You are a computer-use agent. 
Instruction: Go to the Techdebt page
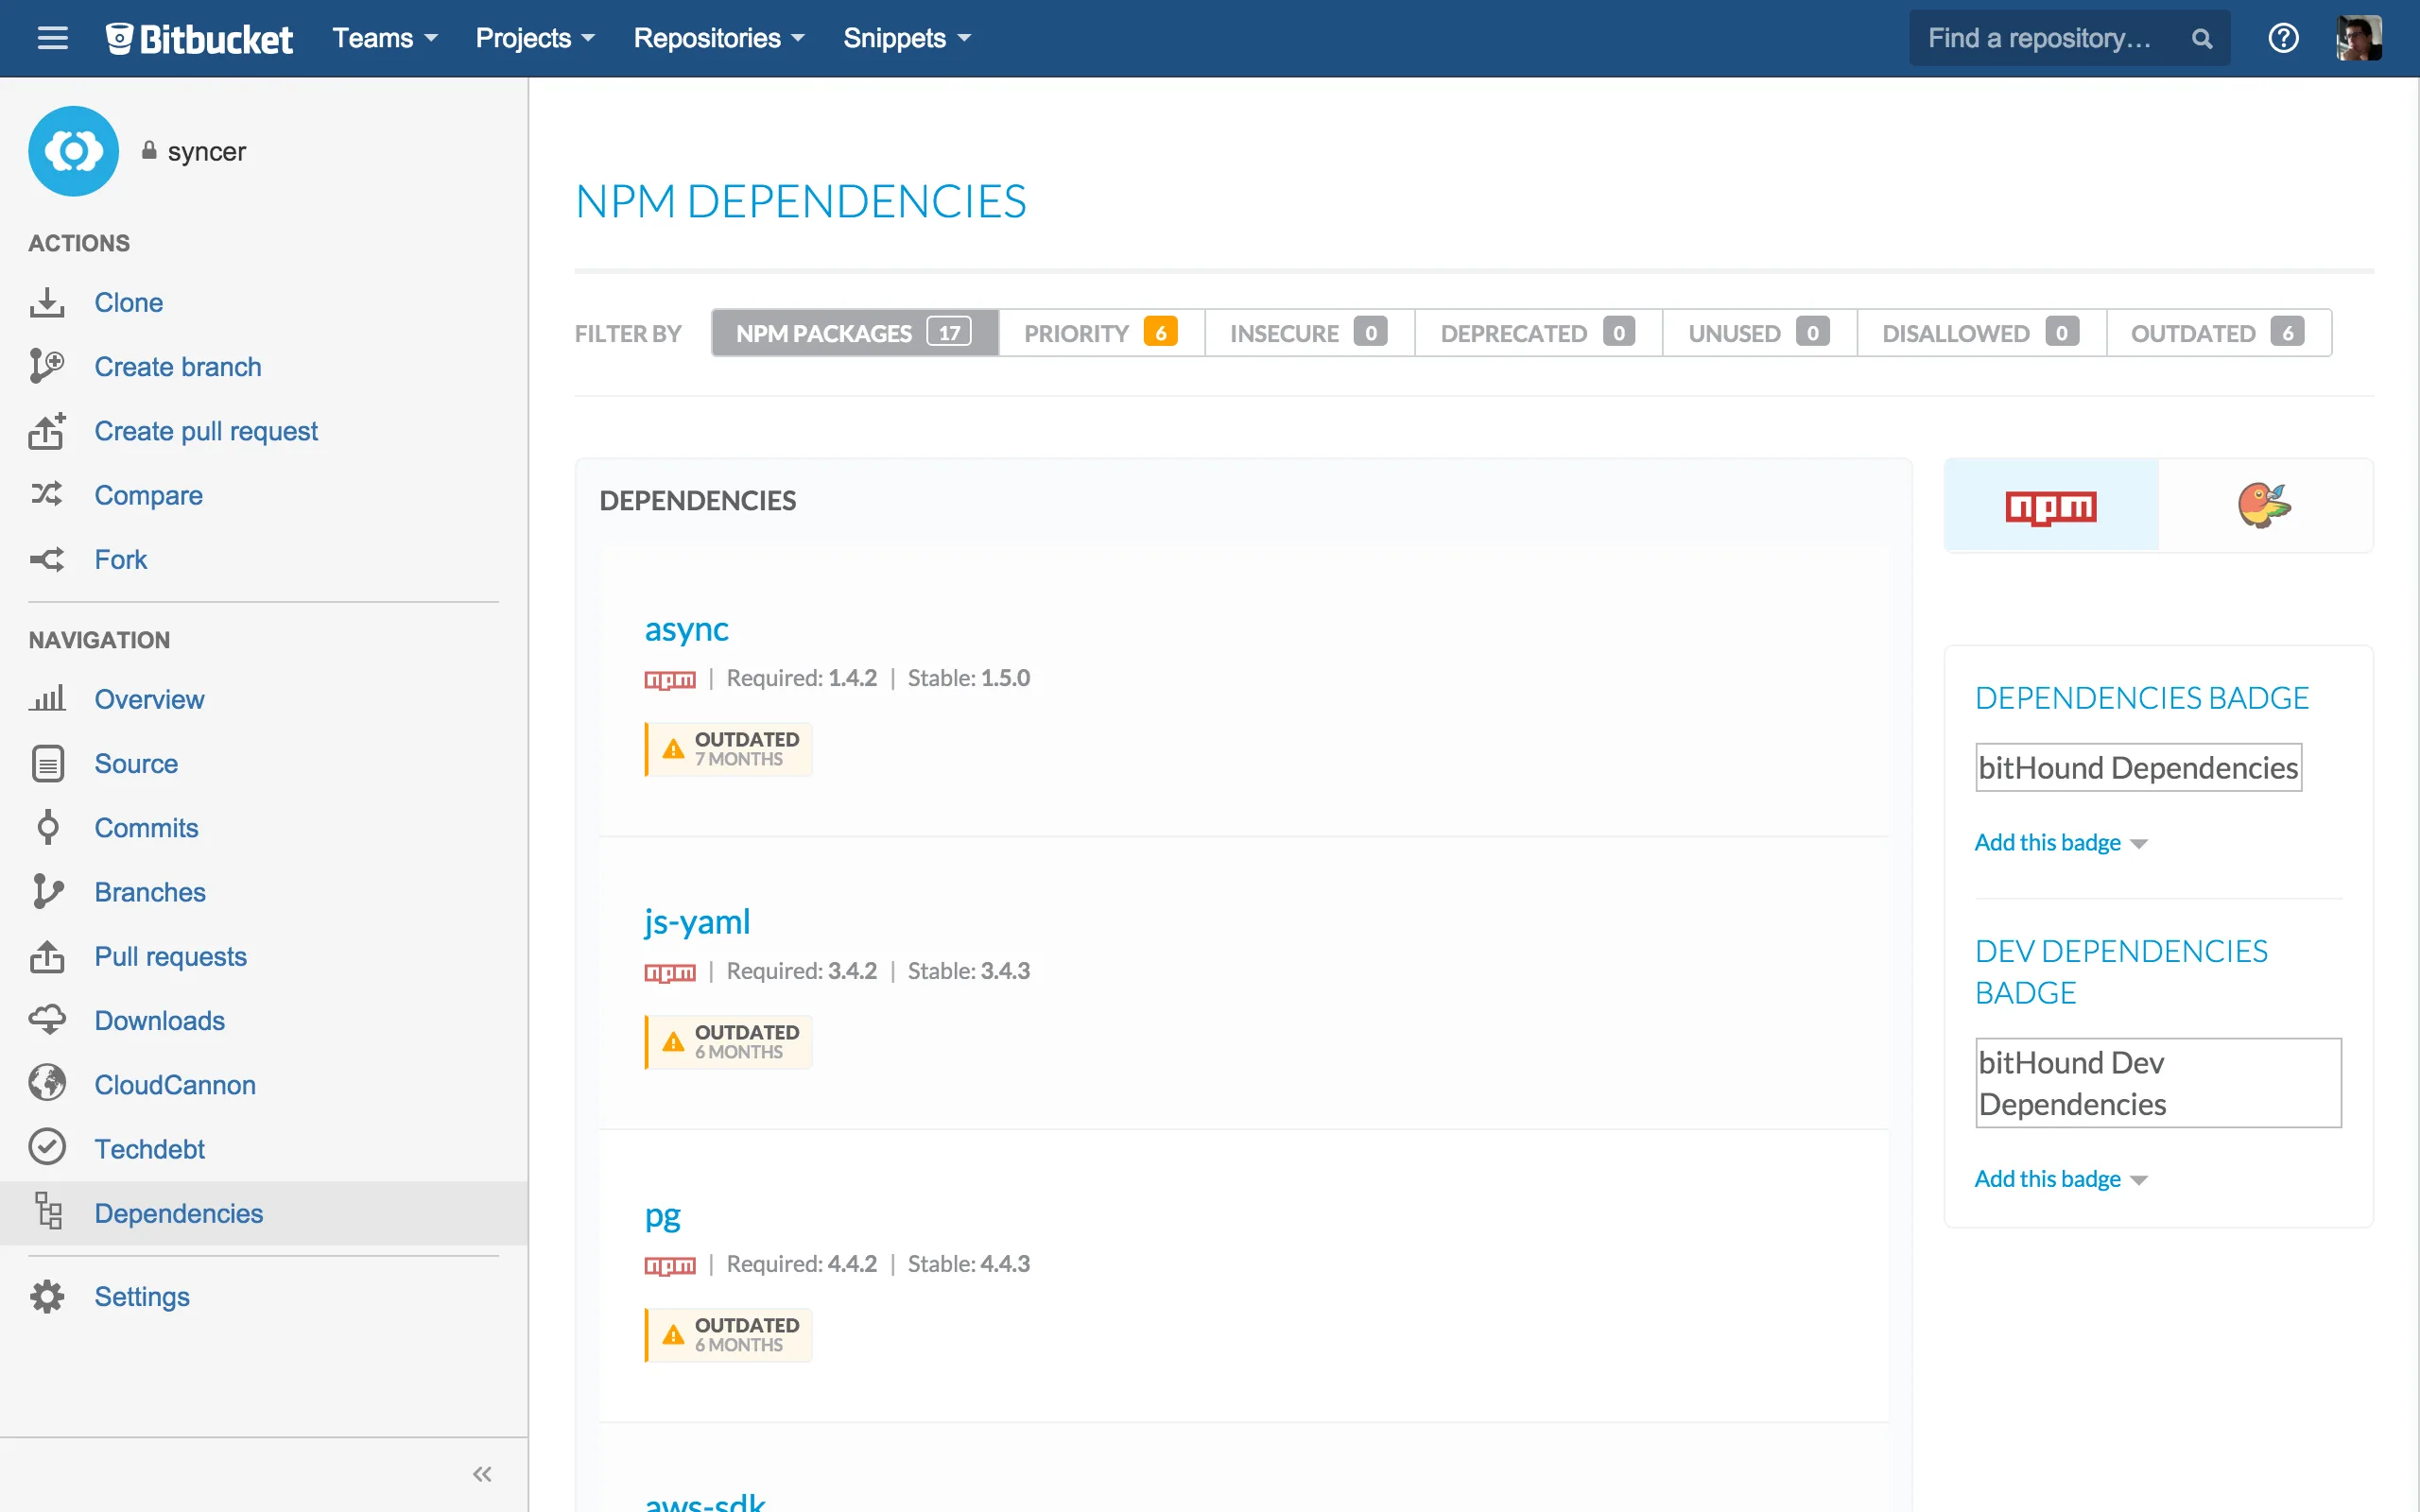point(150,1148)
